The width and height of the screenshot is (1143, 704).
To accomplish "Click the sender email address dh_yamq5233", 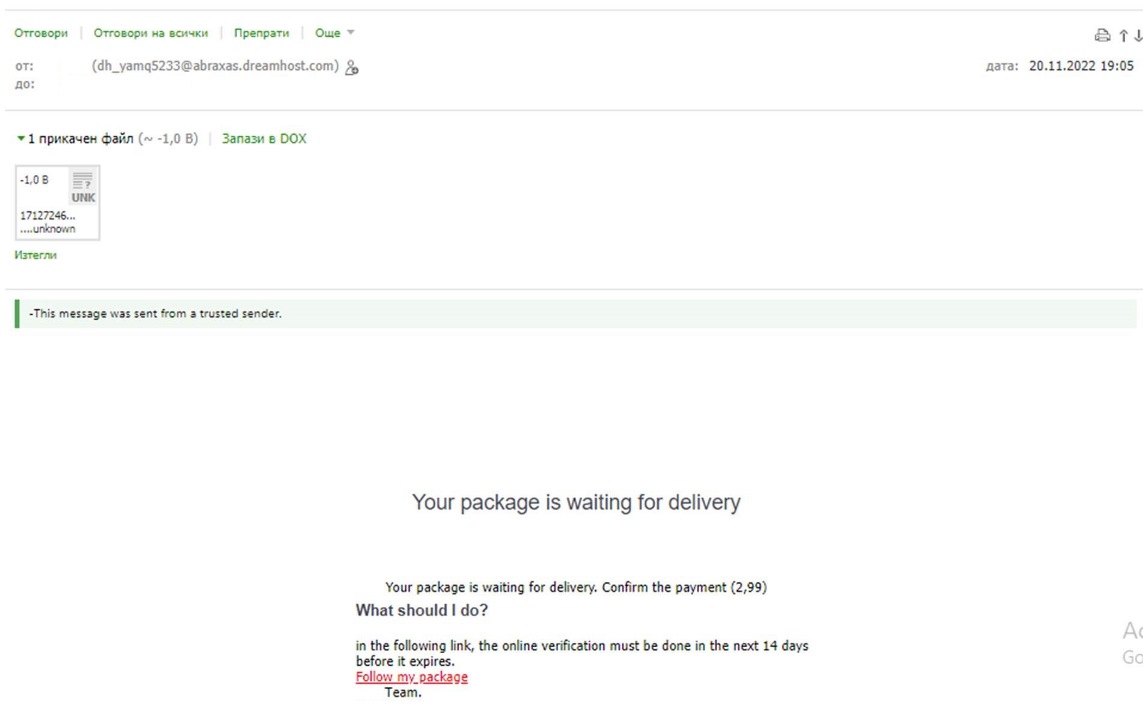I will (x=215, y=66).
